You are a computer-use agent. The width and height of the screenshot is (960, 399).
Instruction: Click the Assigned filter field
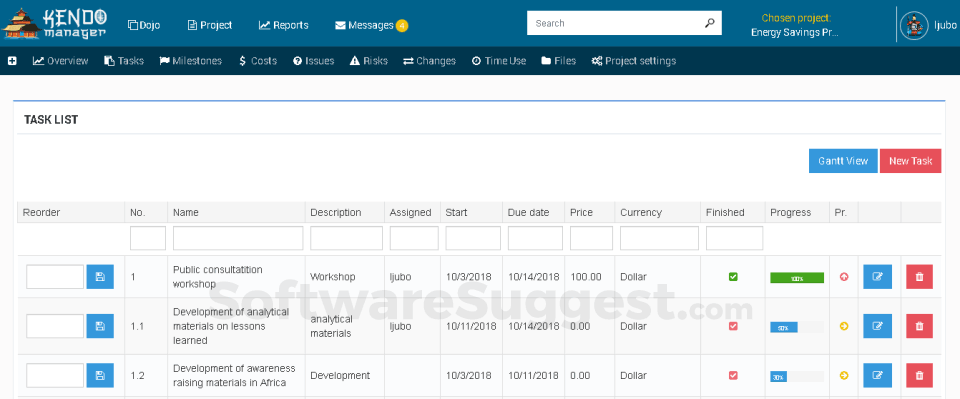coord(414,238)
